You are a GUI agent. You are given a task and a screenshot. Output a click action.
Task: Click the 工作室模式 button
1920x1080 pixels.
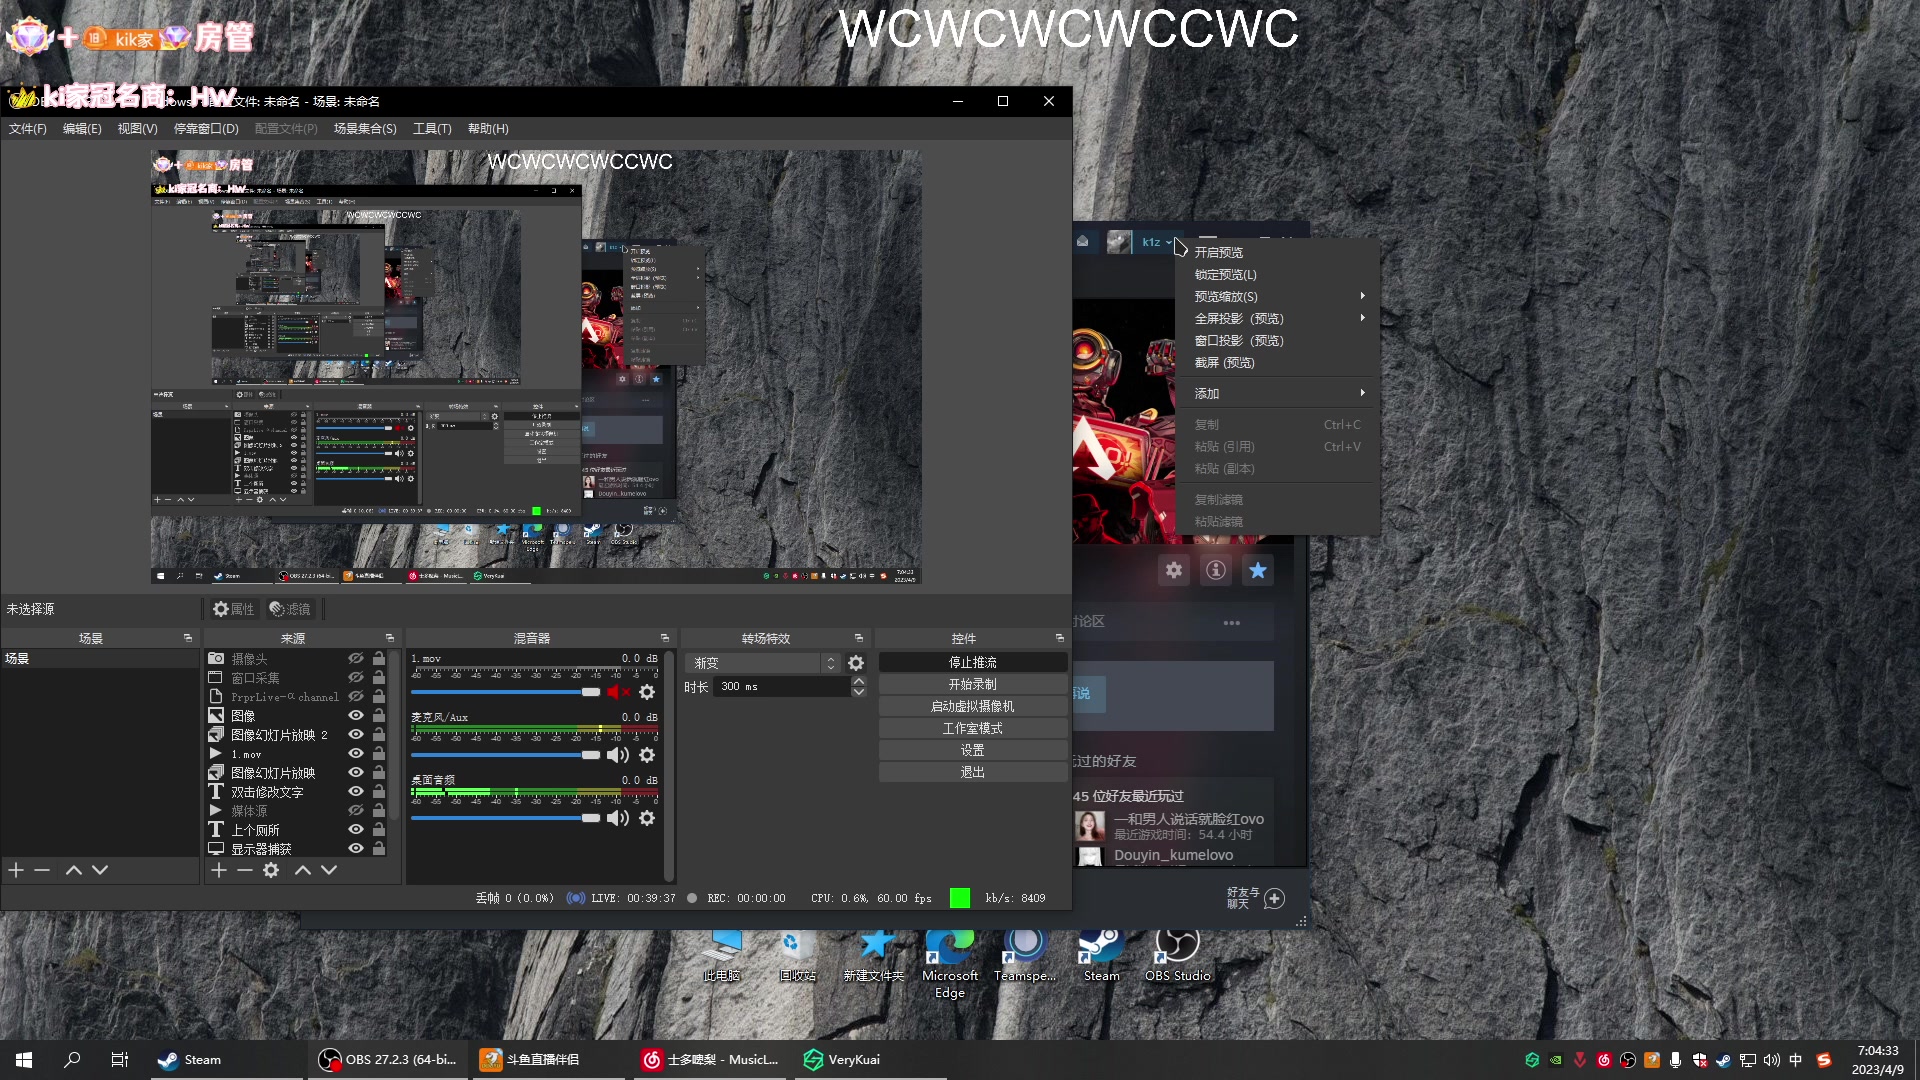pos(973,729)
